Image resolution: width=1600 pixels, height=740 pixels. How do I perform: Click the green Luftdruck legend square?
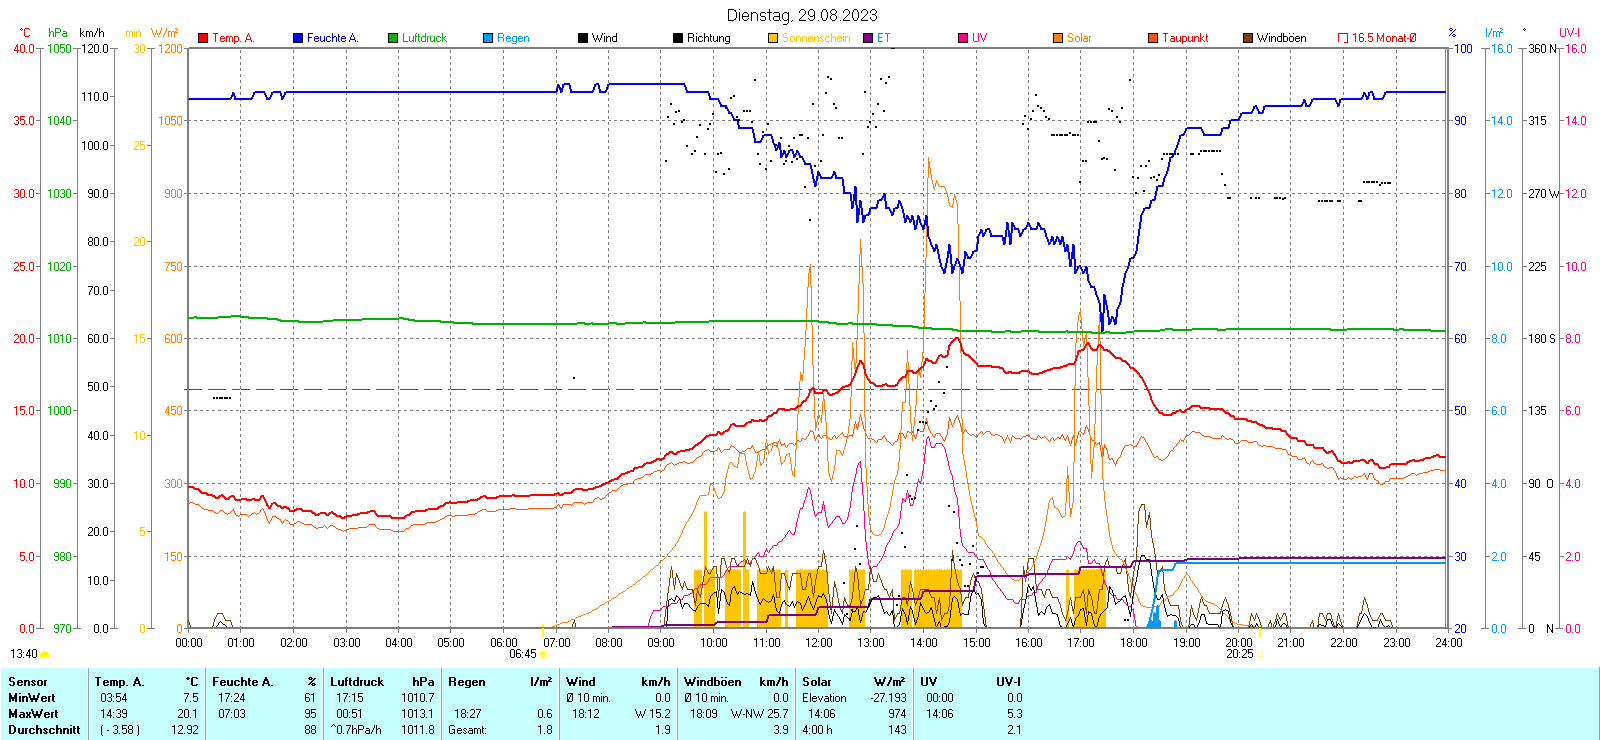tap(393, 38)
